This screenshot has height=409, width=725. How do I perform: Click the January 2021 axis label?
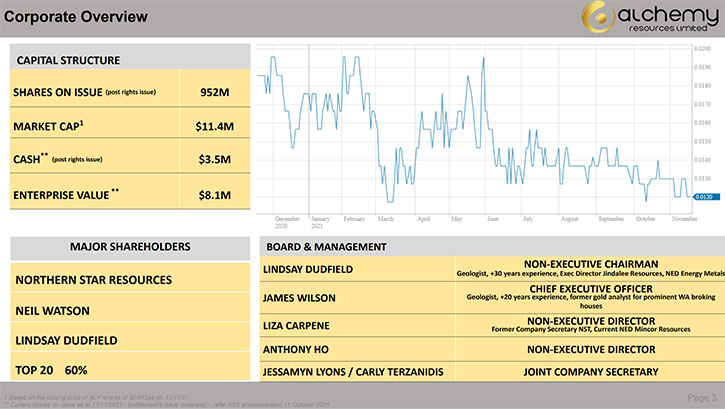[x=319, y=222]
